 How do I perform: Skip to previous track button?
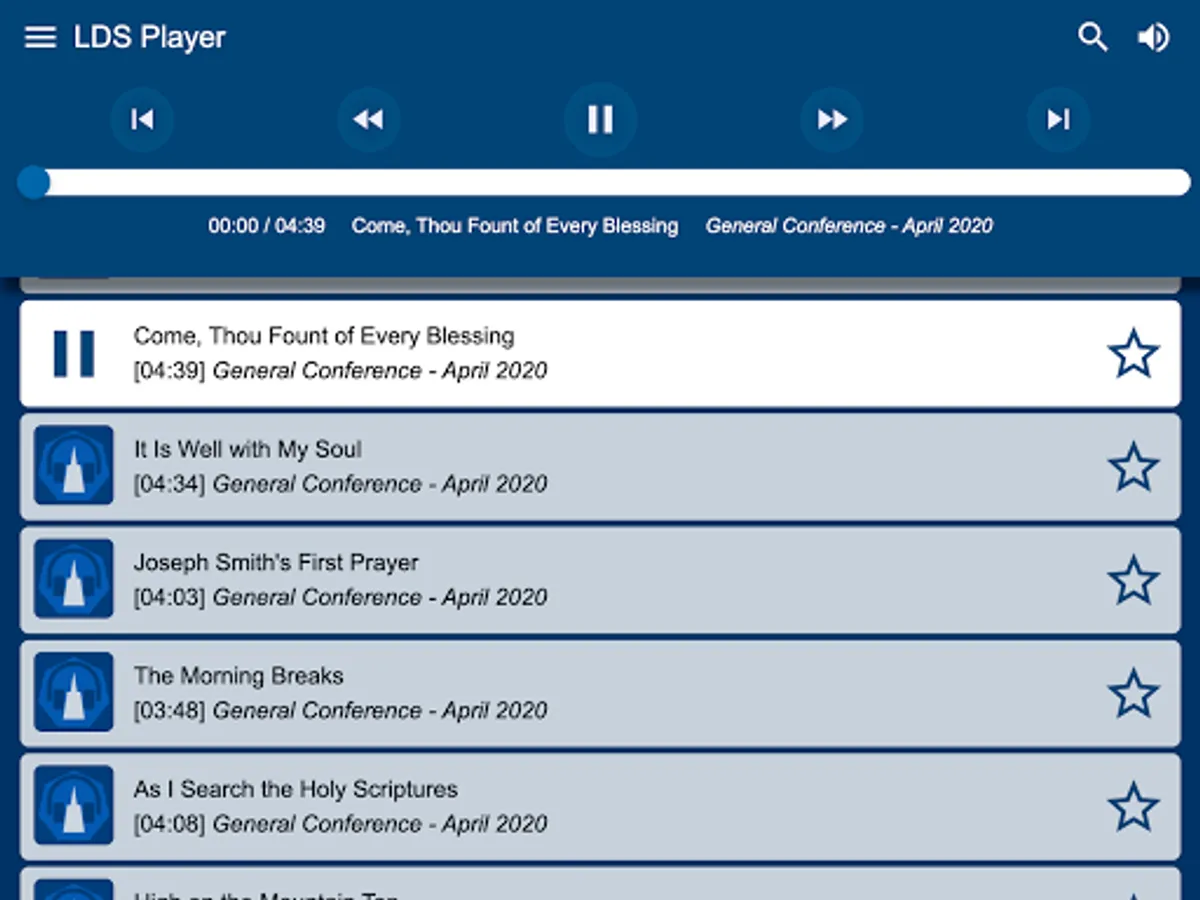[x=142, y=120]
